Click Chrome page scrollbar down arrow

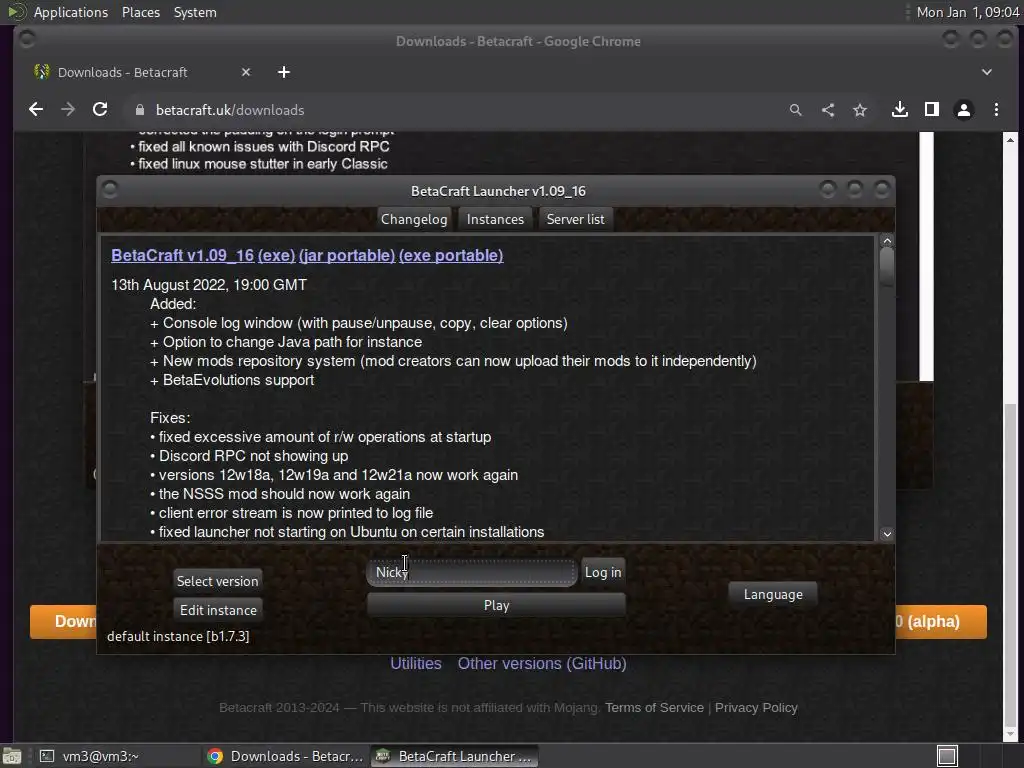click(x=1010, y=735)
